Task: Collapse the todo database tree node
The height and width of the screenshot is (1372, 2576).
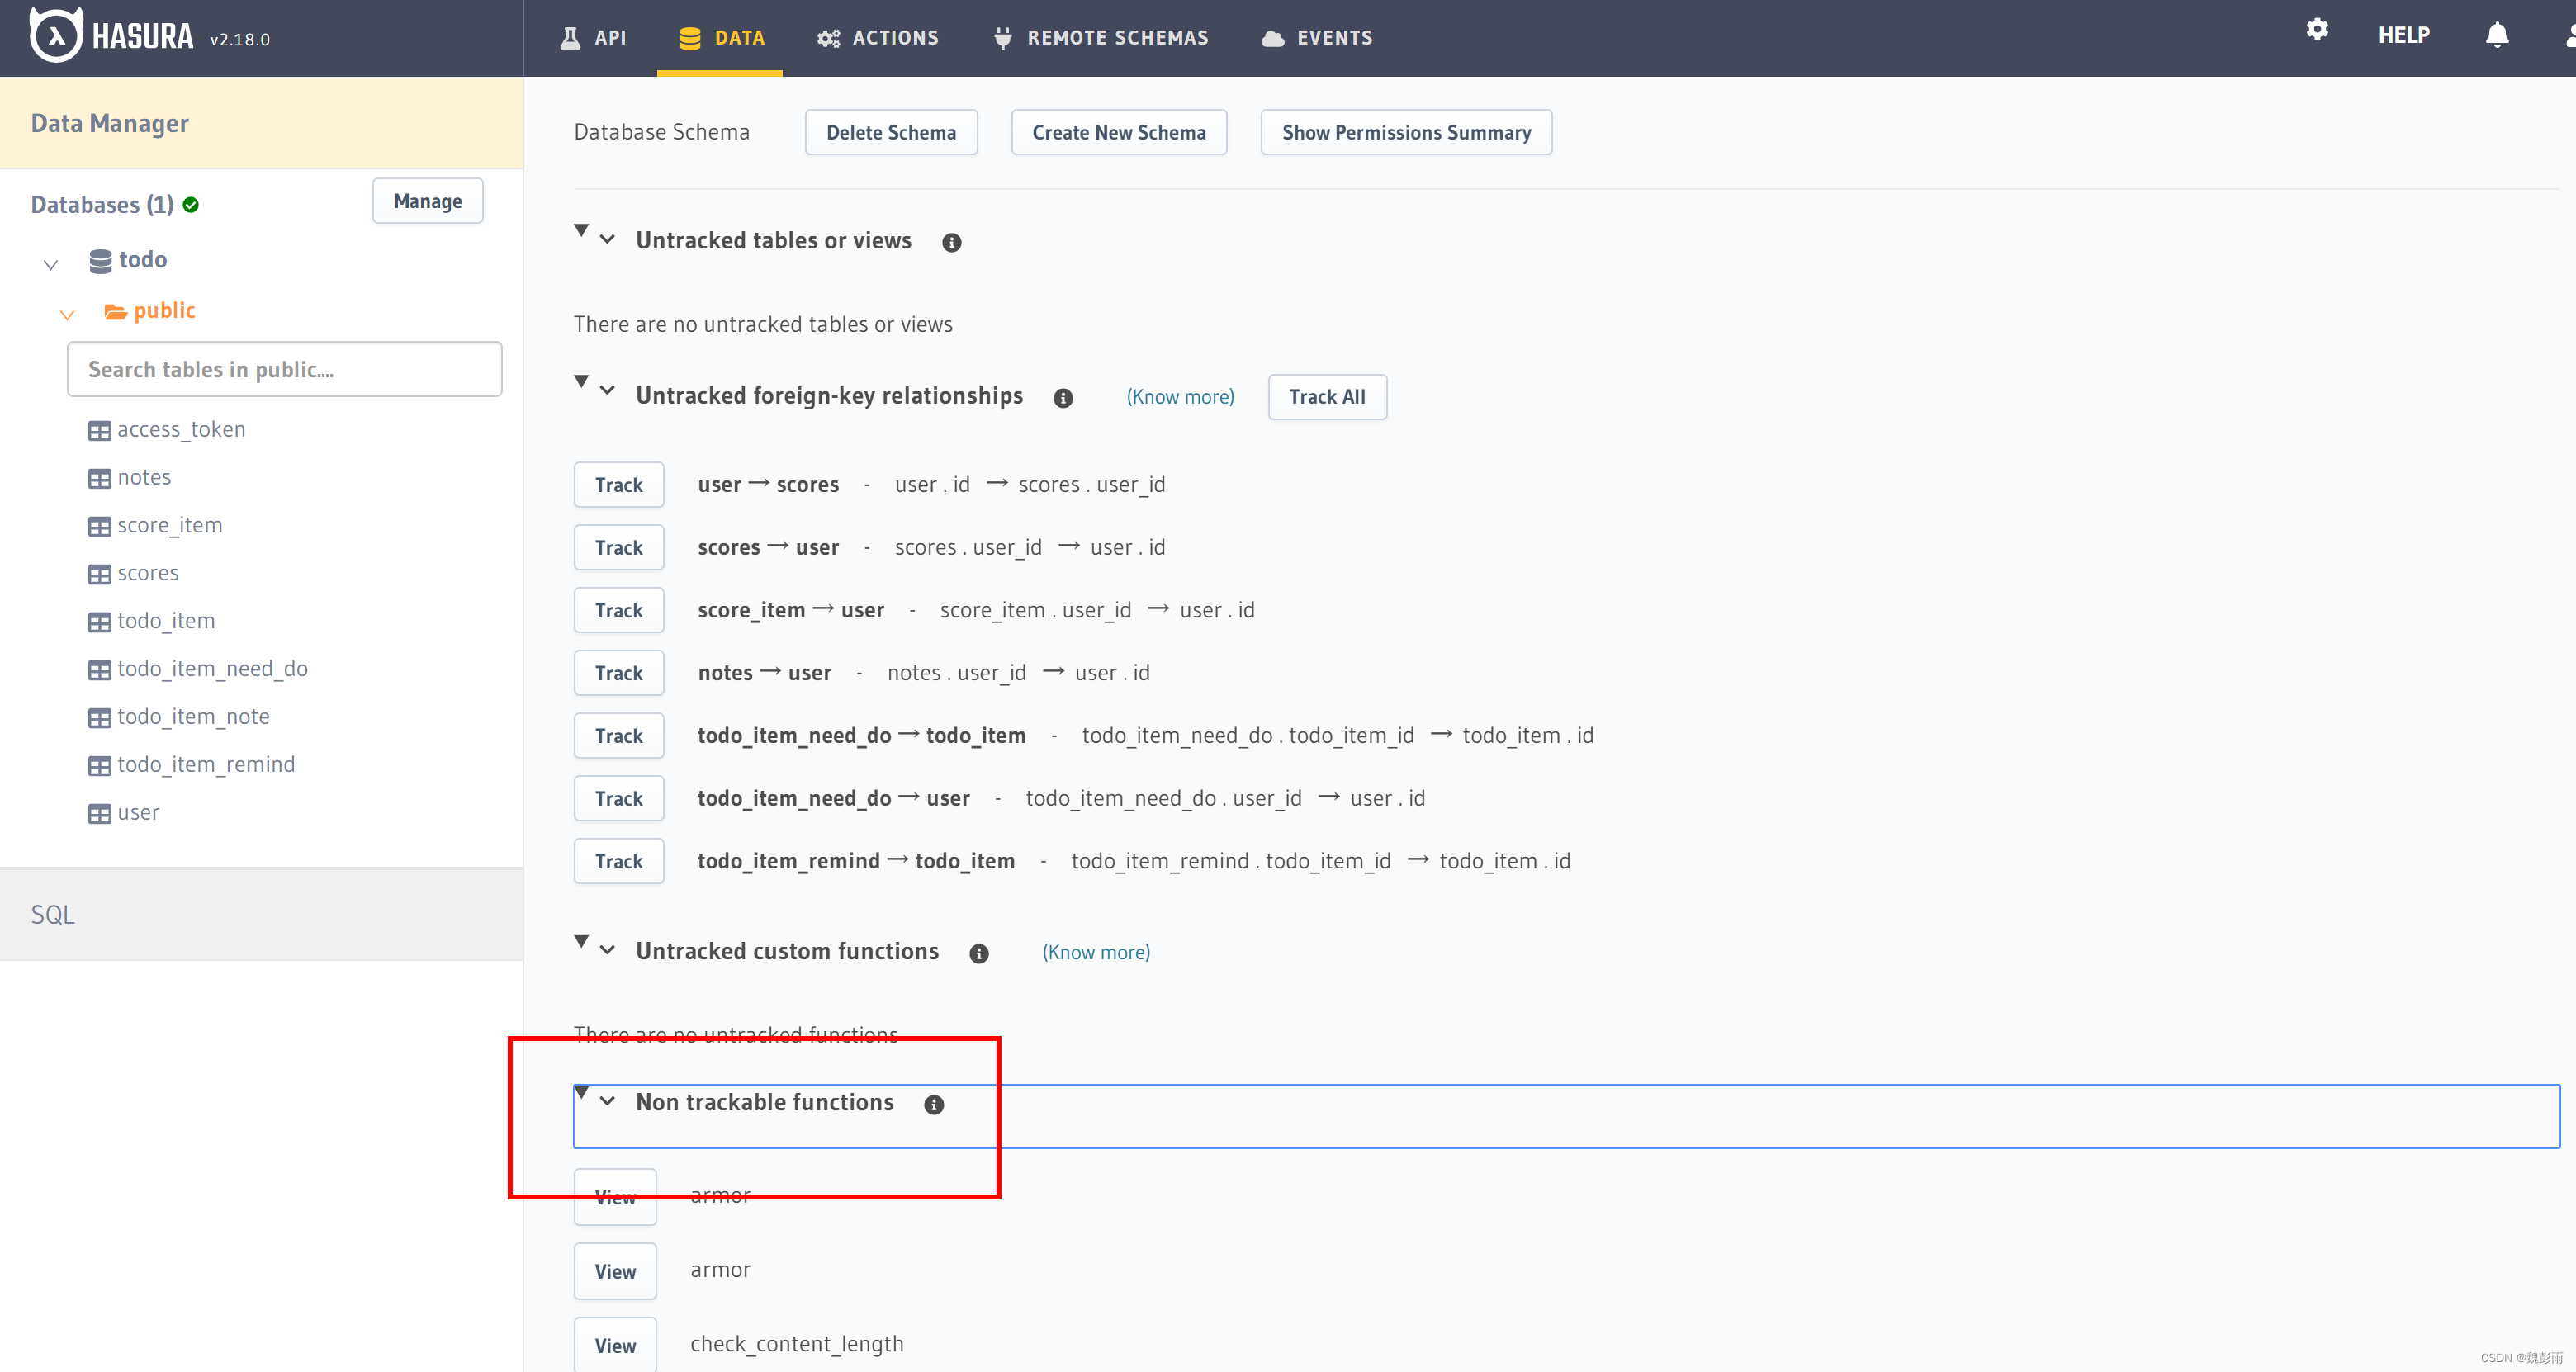Action: (x=51, y=265)
